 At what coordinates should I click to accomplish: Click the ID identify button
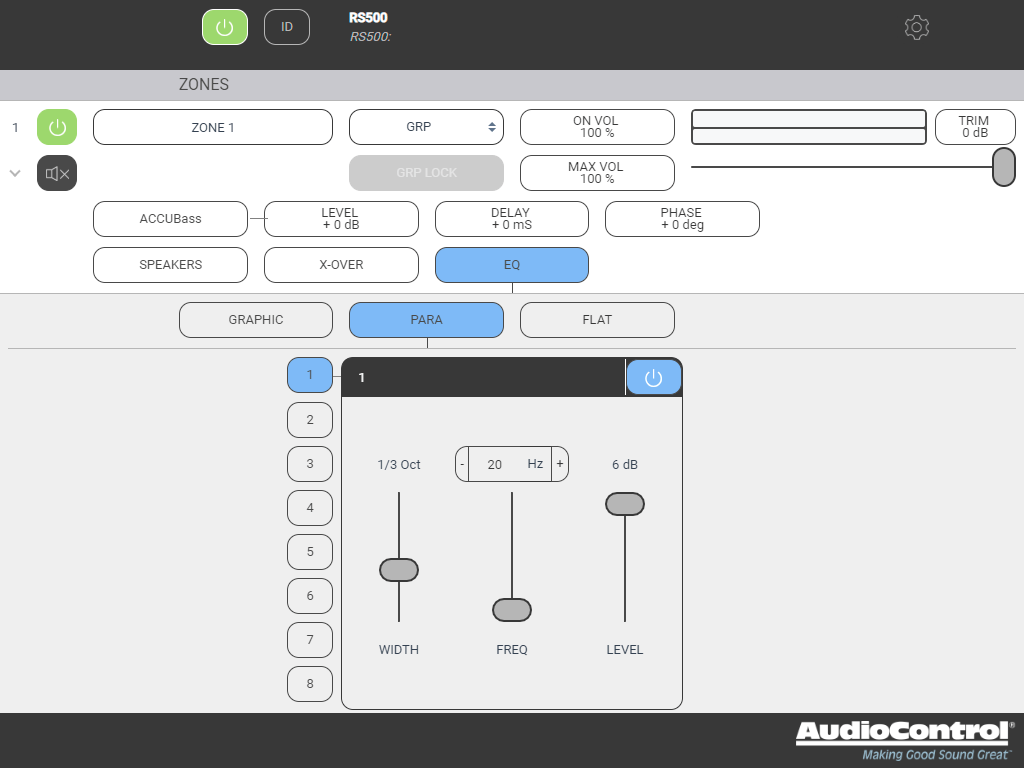[287, 27]
